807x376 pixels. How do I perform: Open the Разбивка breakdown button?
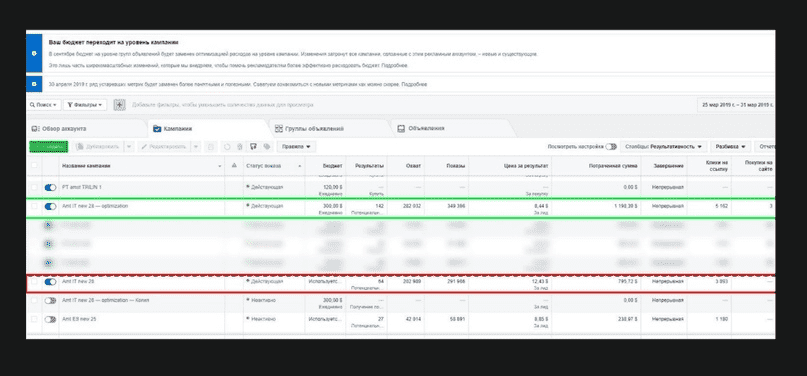point(731,147)
